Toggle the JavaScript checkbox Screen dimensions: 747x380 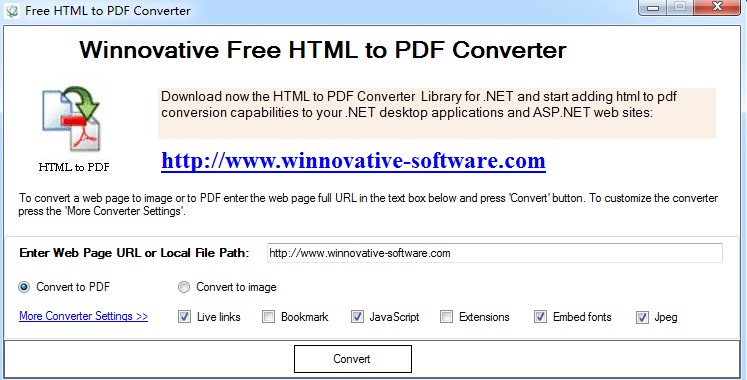(357, 317)
